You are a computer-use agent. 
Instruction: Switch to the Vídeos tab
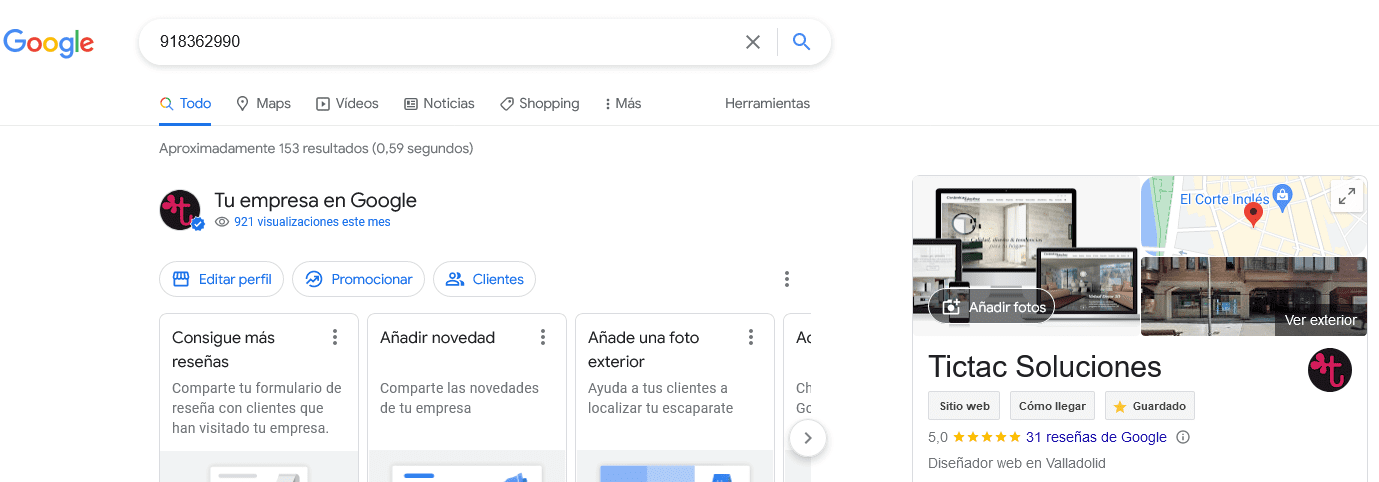(347, 103)
